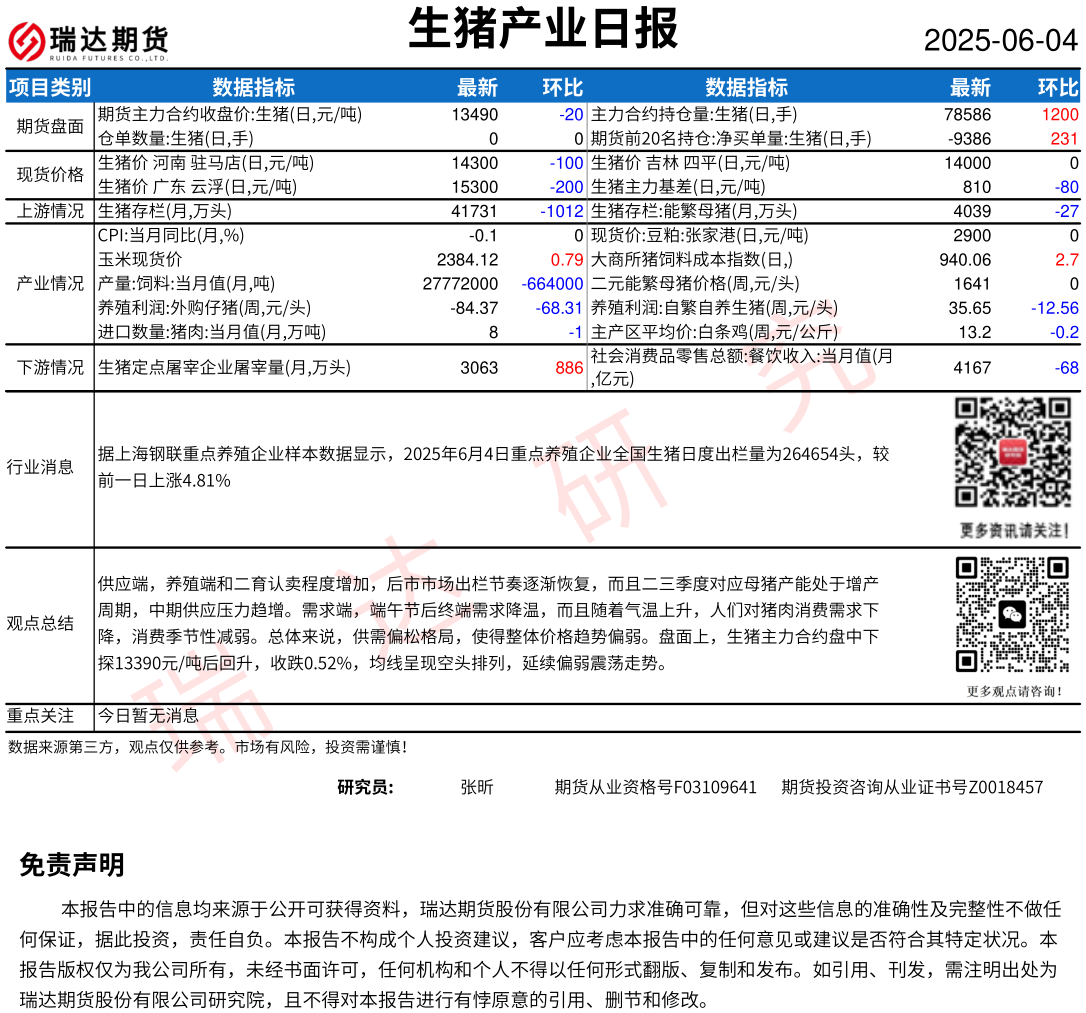1086x1013 pixels.
Task: Select the report title 生猪产业日报
Action: point(543,29)
